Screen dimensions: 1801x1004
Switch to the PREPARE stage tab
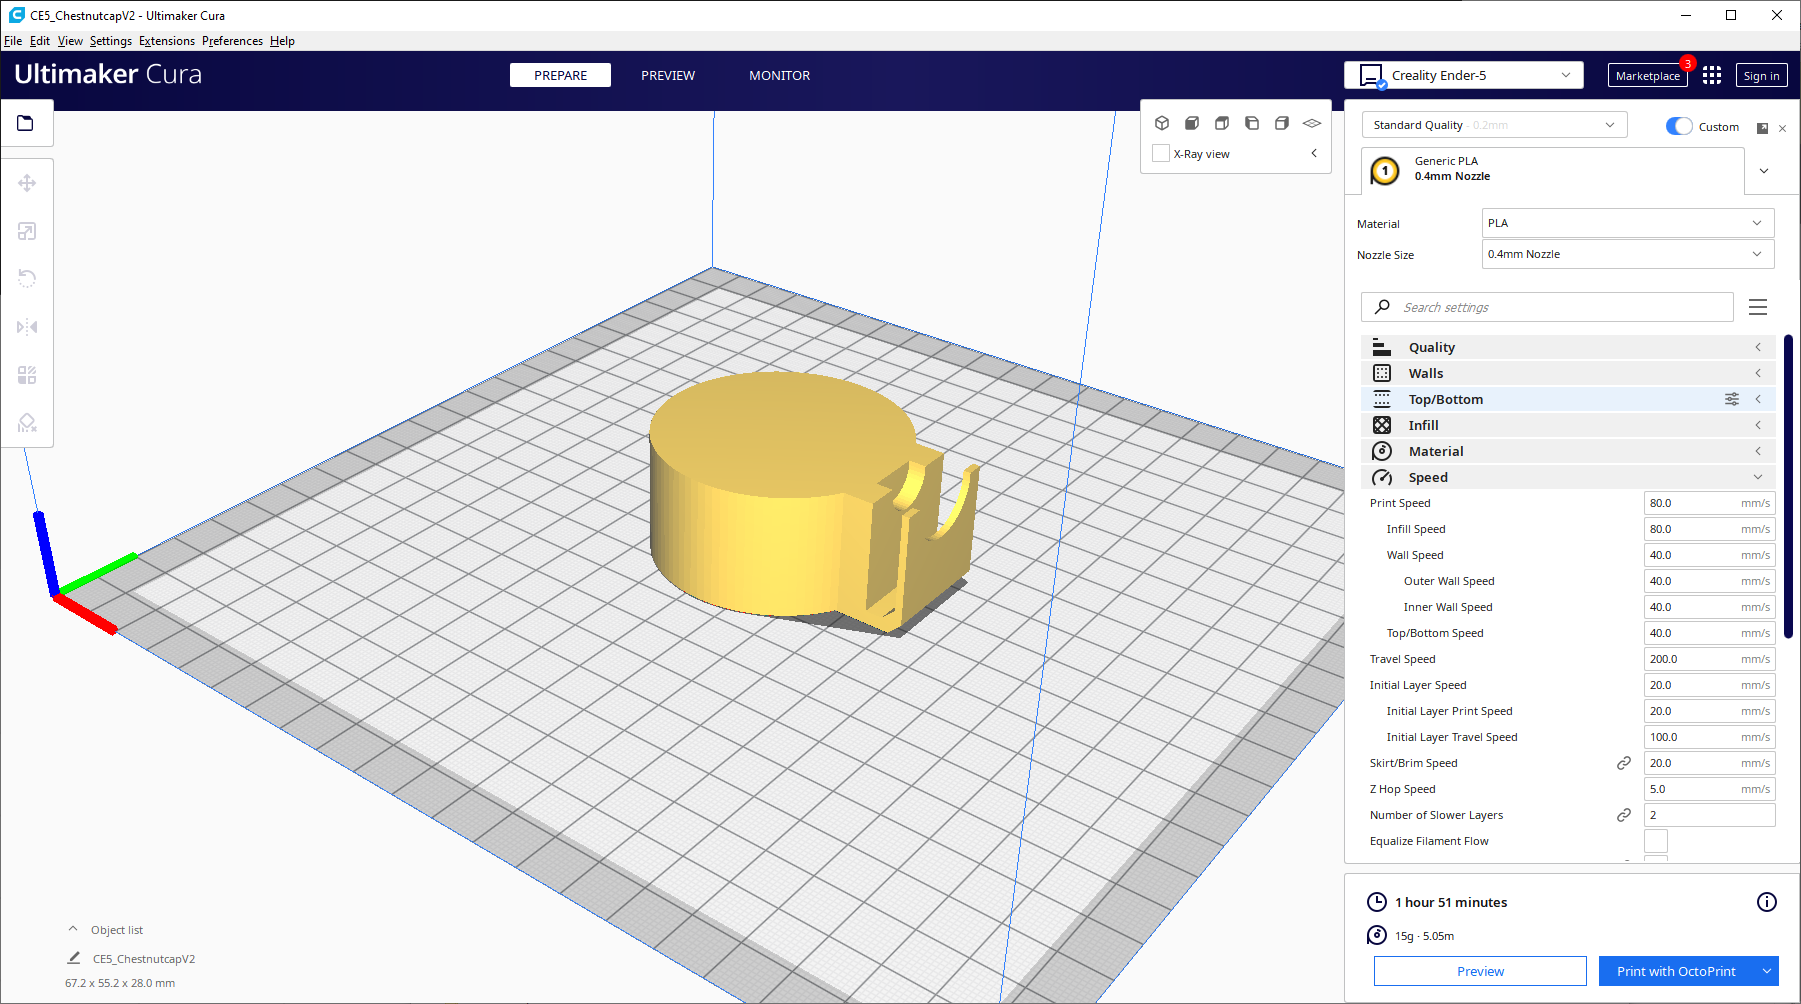560,75
